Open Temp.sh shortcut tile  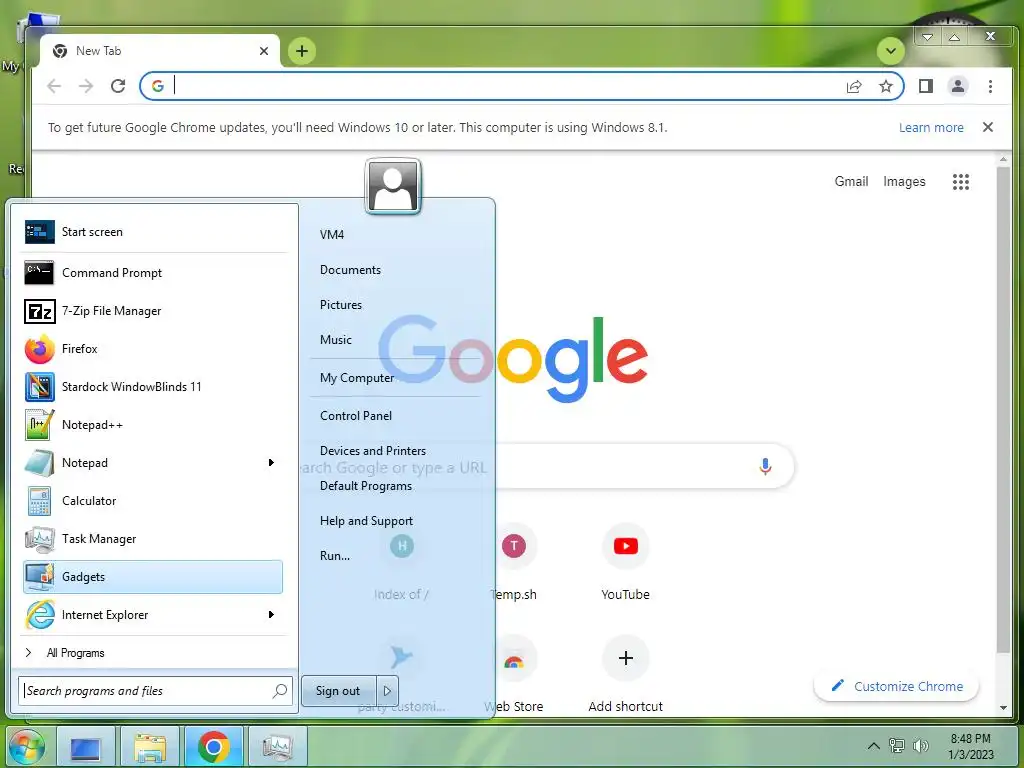click(514, 562)
